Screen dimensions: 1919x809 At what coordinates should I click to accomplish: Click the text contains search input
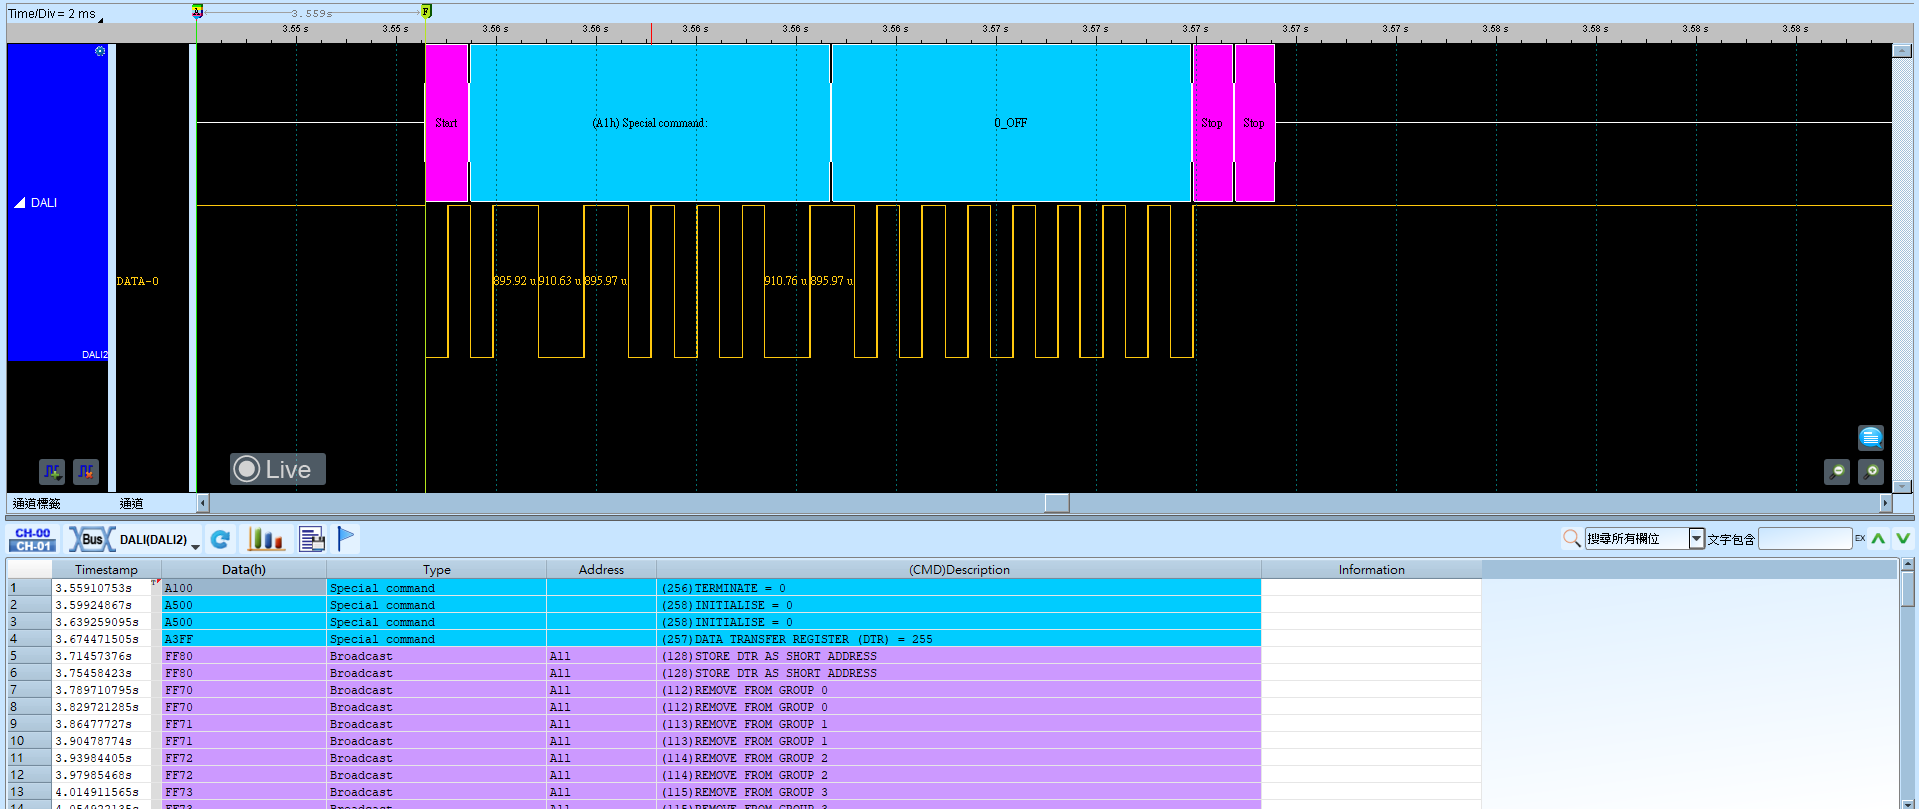tap(1805, 539)
